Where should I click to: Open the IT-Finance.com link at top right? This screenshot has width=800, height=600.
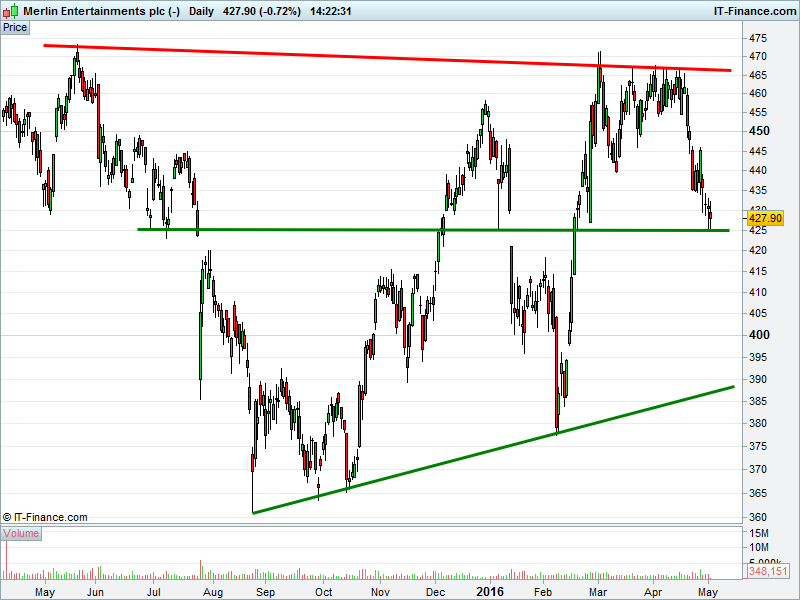coord(755,11)
